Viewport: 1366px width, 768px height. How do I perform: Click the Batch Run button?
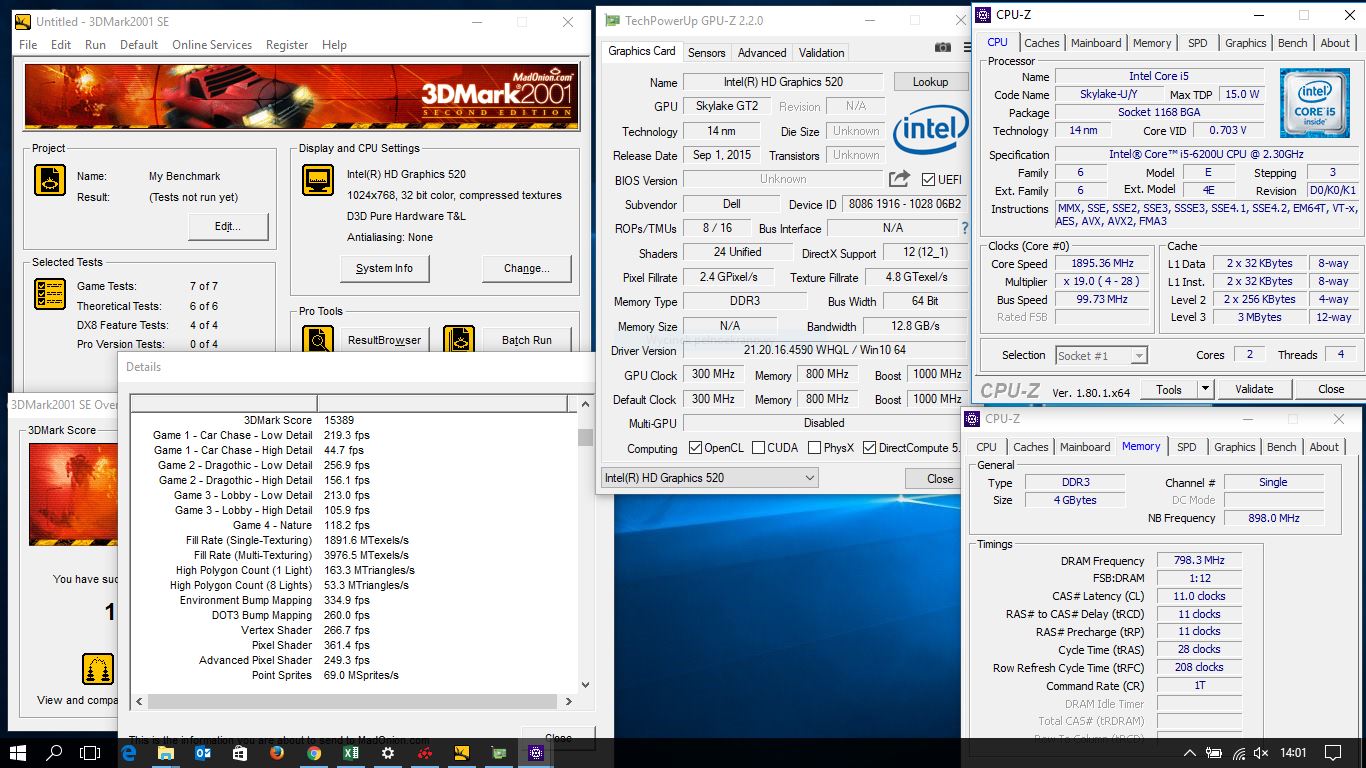(527, 340)
